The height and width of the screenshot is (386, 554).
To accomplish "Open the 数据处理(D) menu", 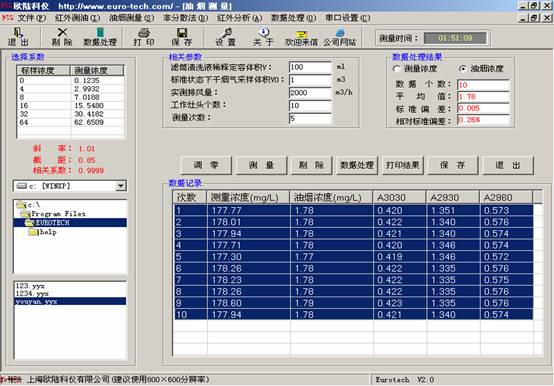I will (x=293, y=18).
